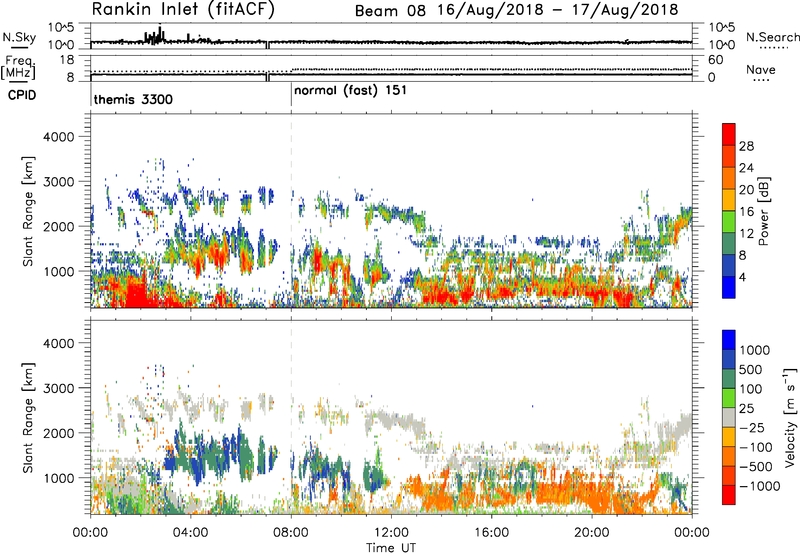Click the 'N.Sky' label
This screenshot has height=554, width=800.
point(19,37)
